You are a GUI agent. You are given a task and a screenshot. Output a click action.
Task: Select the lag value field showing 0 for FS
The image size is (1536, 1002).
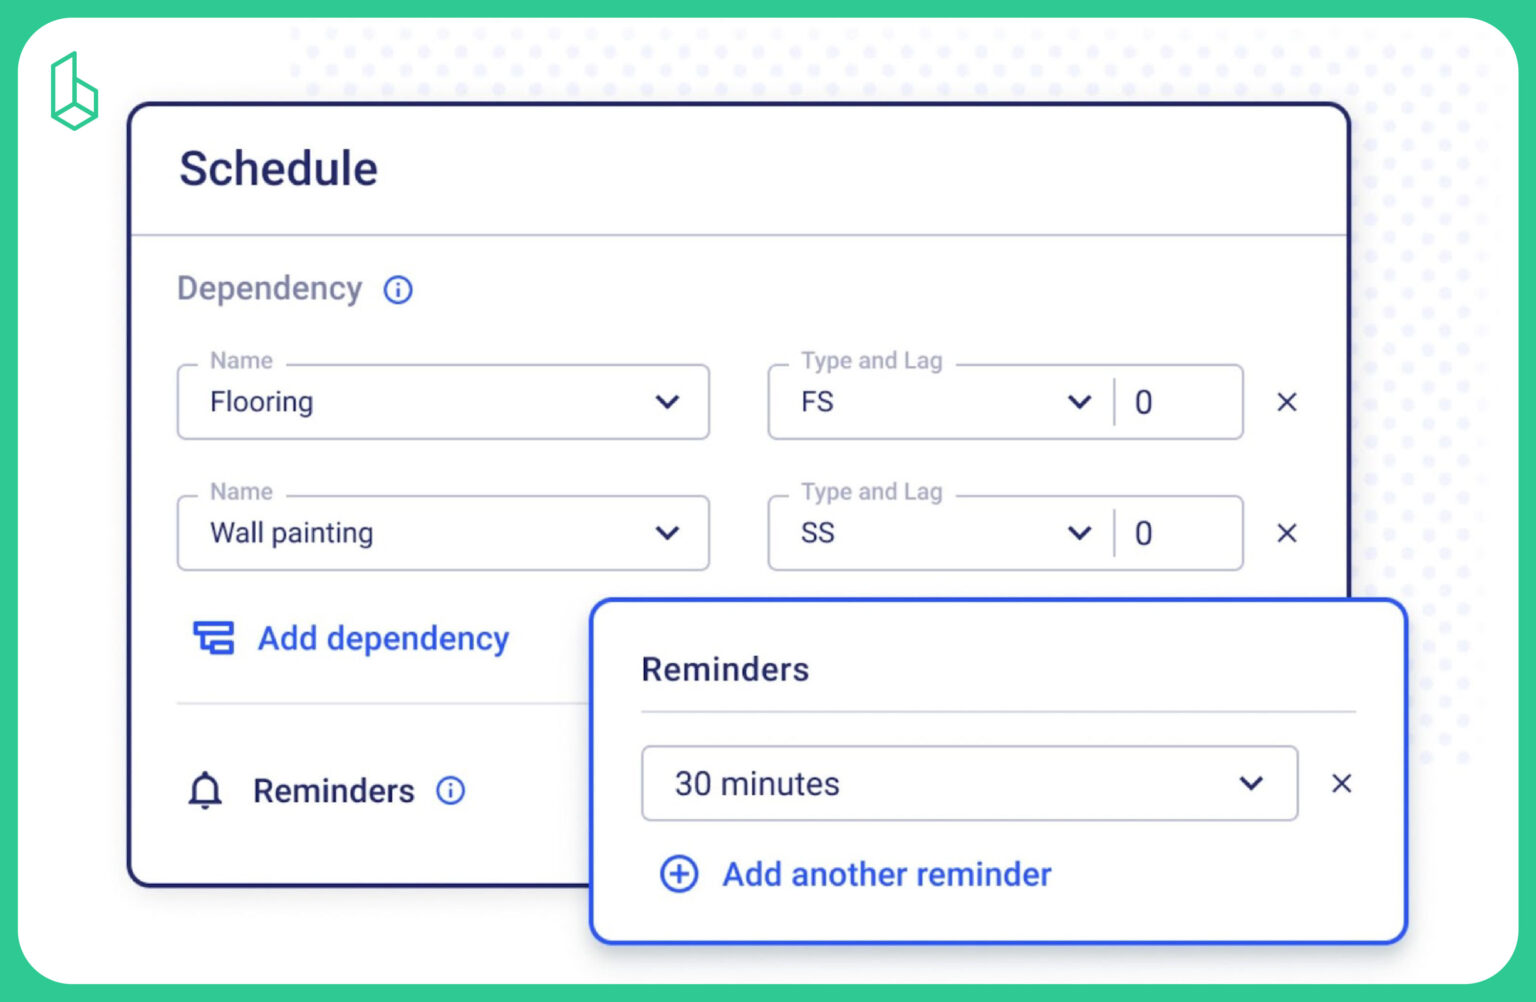click(1144, 402)
